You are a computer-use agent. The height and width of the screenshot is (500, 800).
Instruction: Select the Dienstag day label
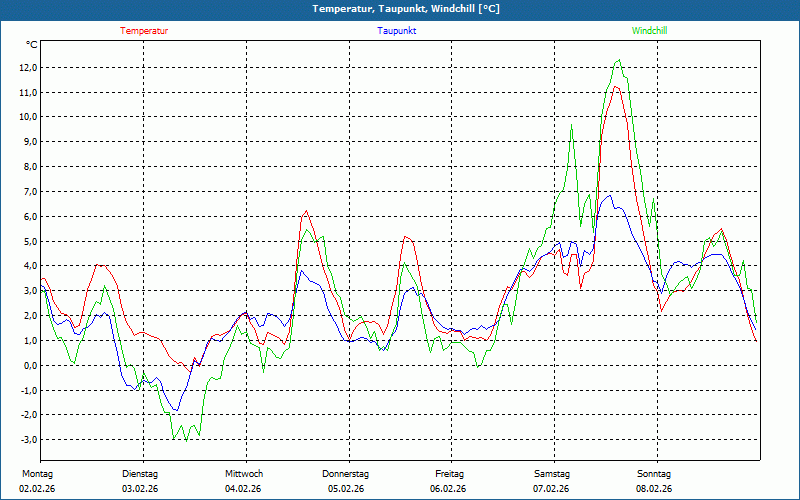point(140,474)
